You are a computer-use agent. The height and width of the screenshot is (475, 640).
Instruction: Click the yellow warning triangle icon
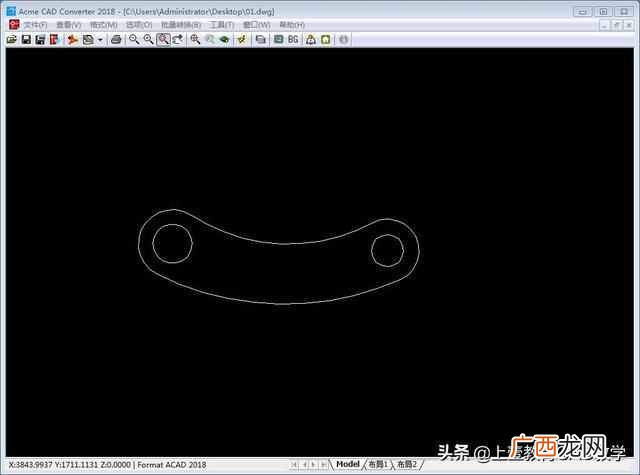(311, 40)
